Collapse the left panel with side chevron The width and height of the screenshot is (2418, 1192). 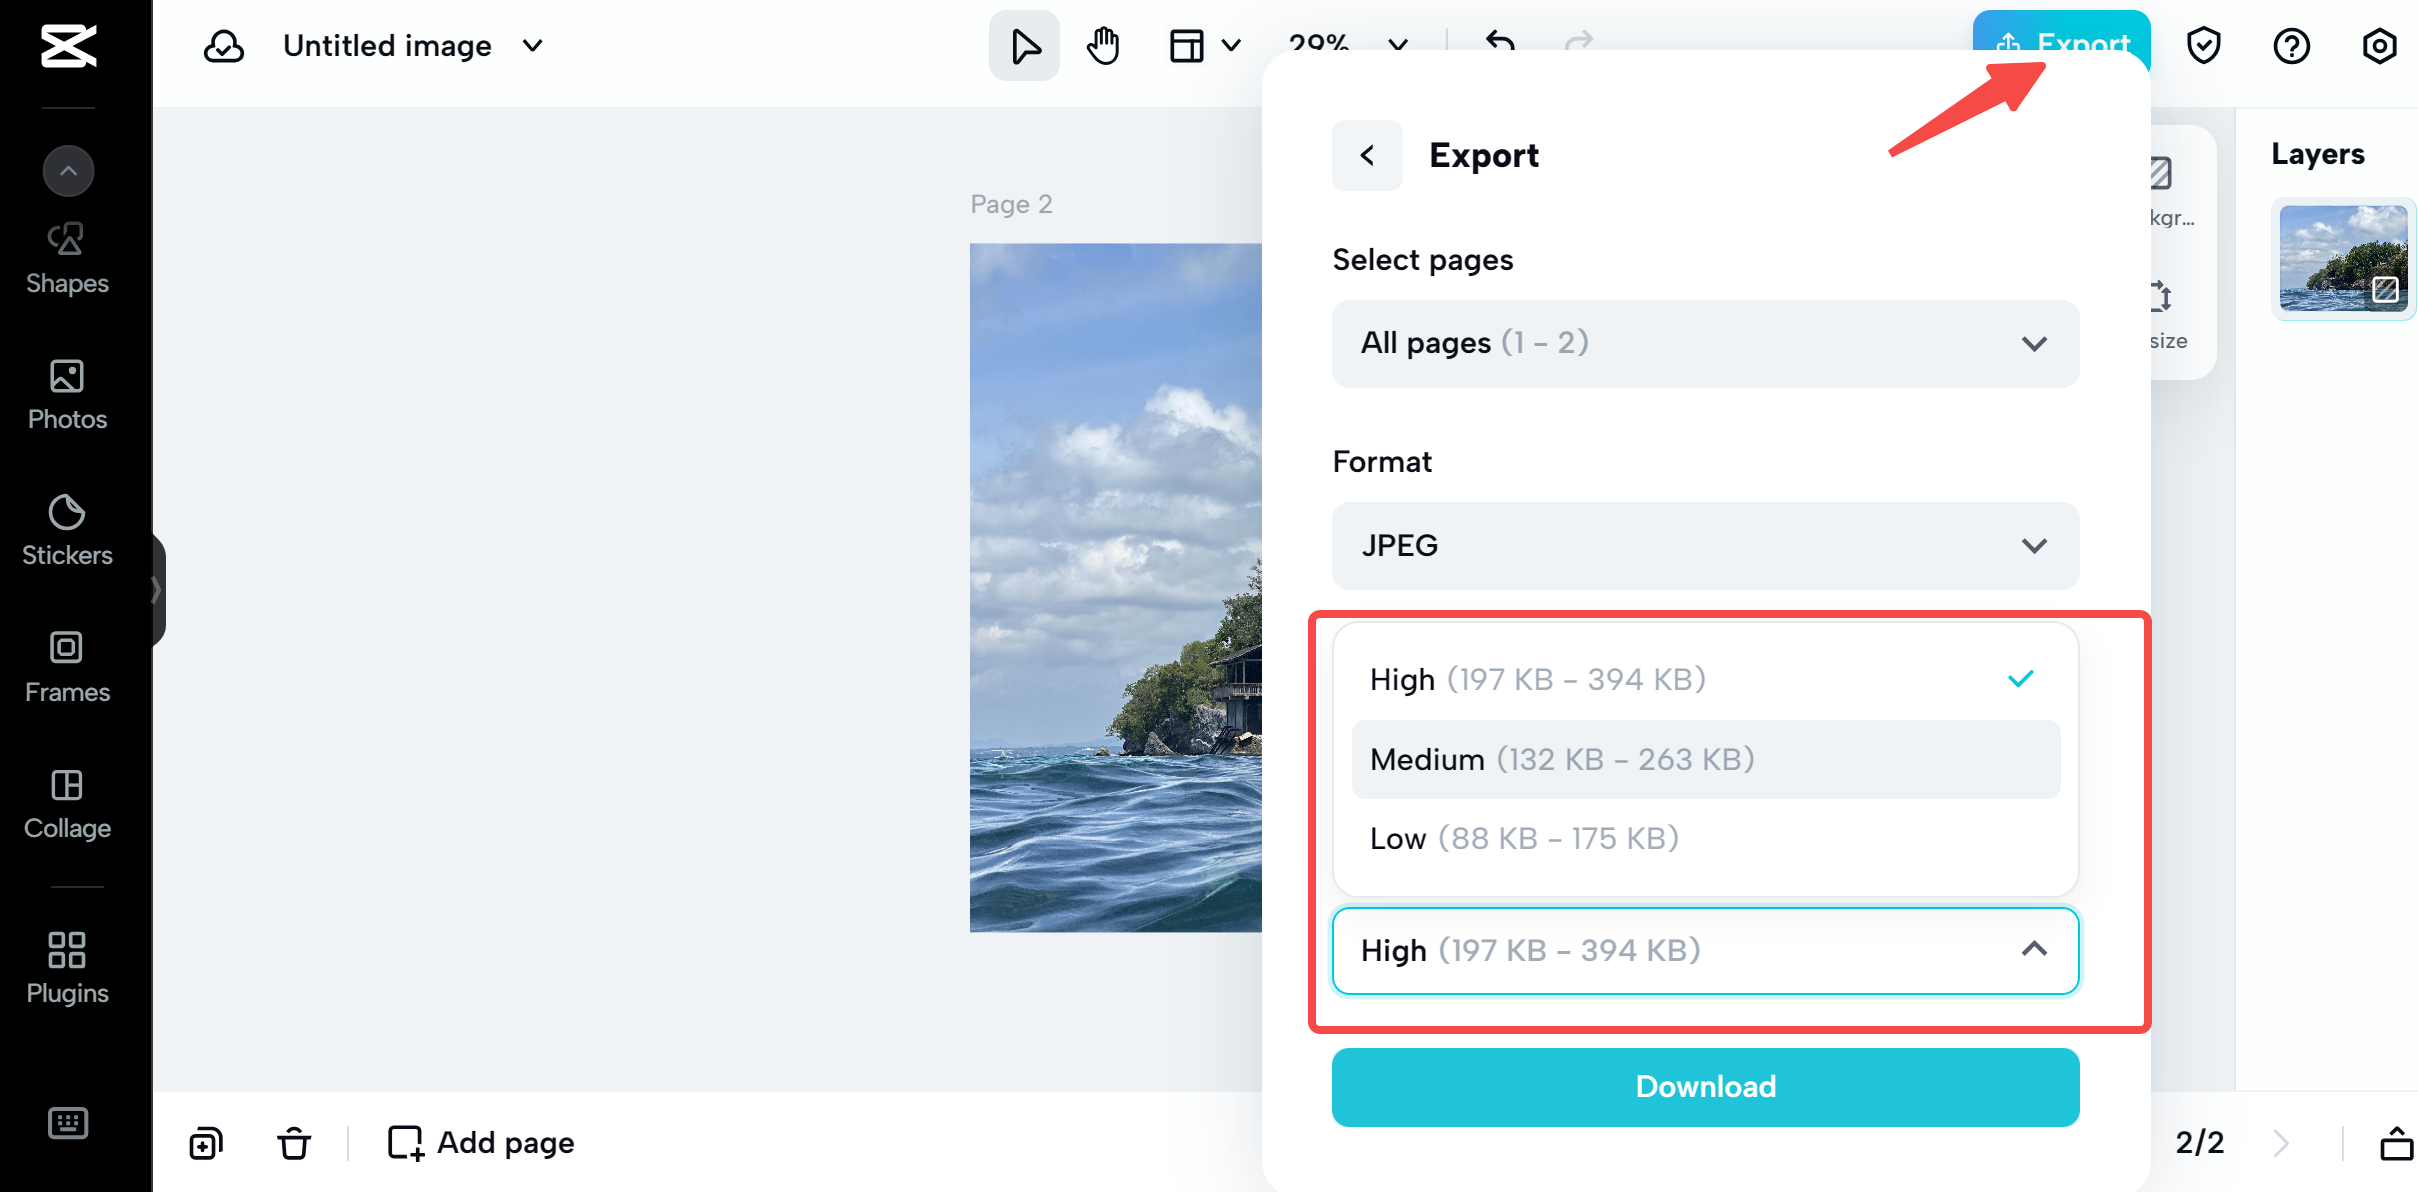tap(157, 590)
